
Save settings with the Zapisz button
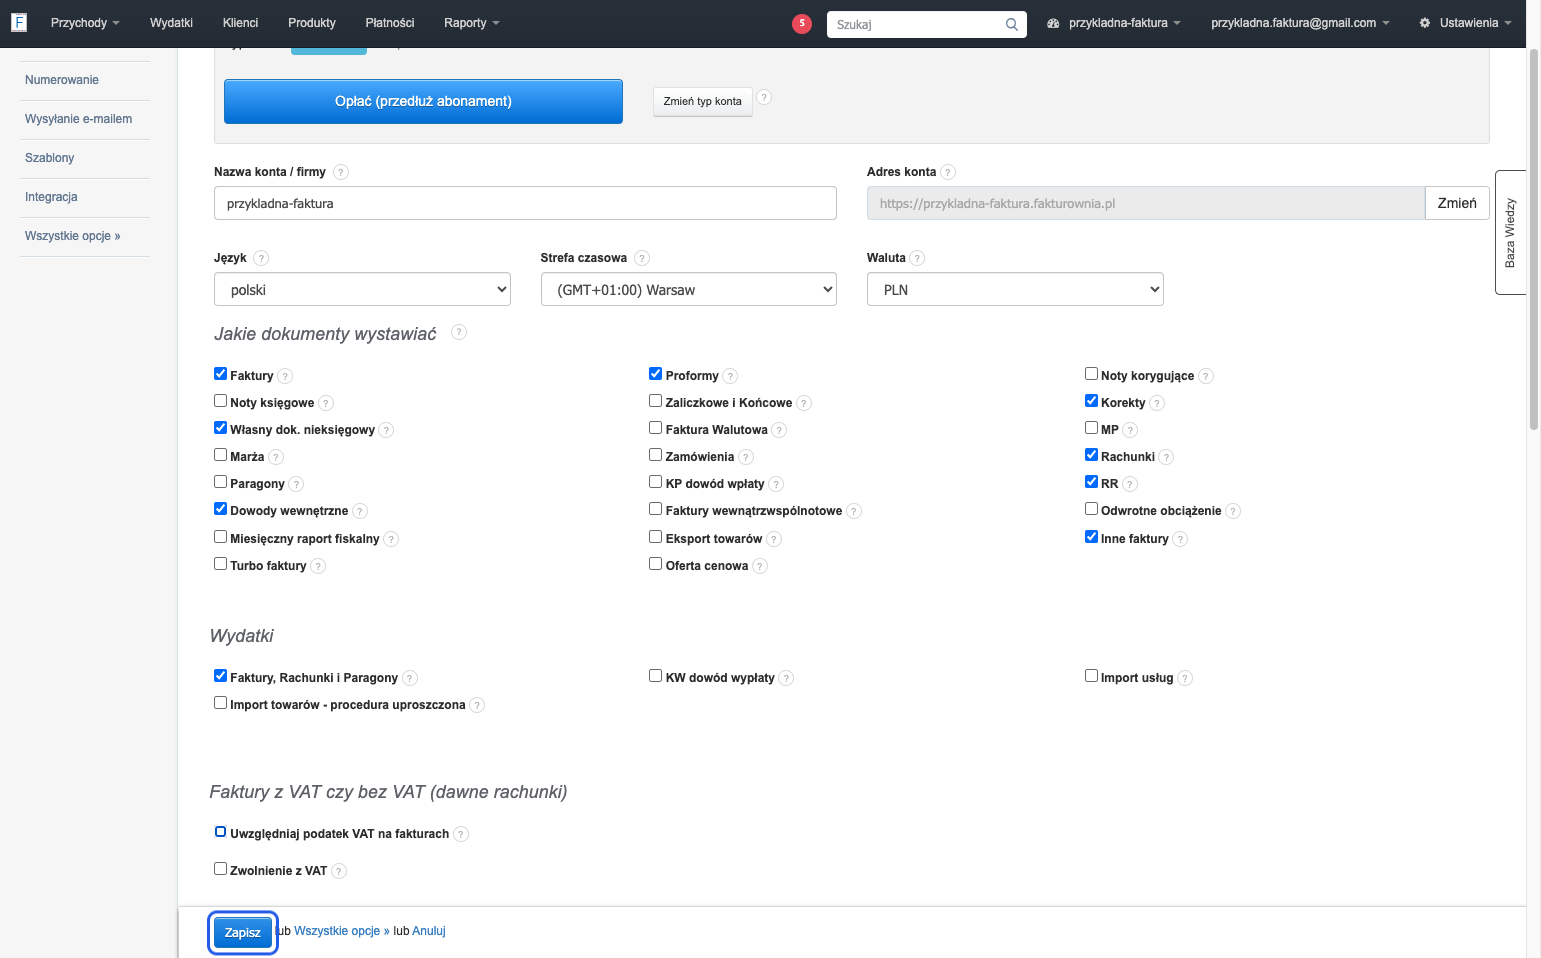pyautogui.click(x=243, y=933)
